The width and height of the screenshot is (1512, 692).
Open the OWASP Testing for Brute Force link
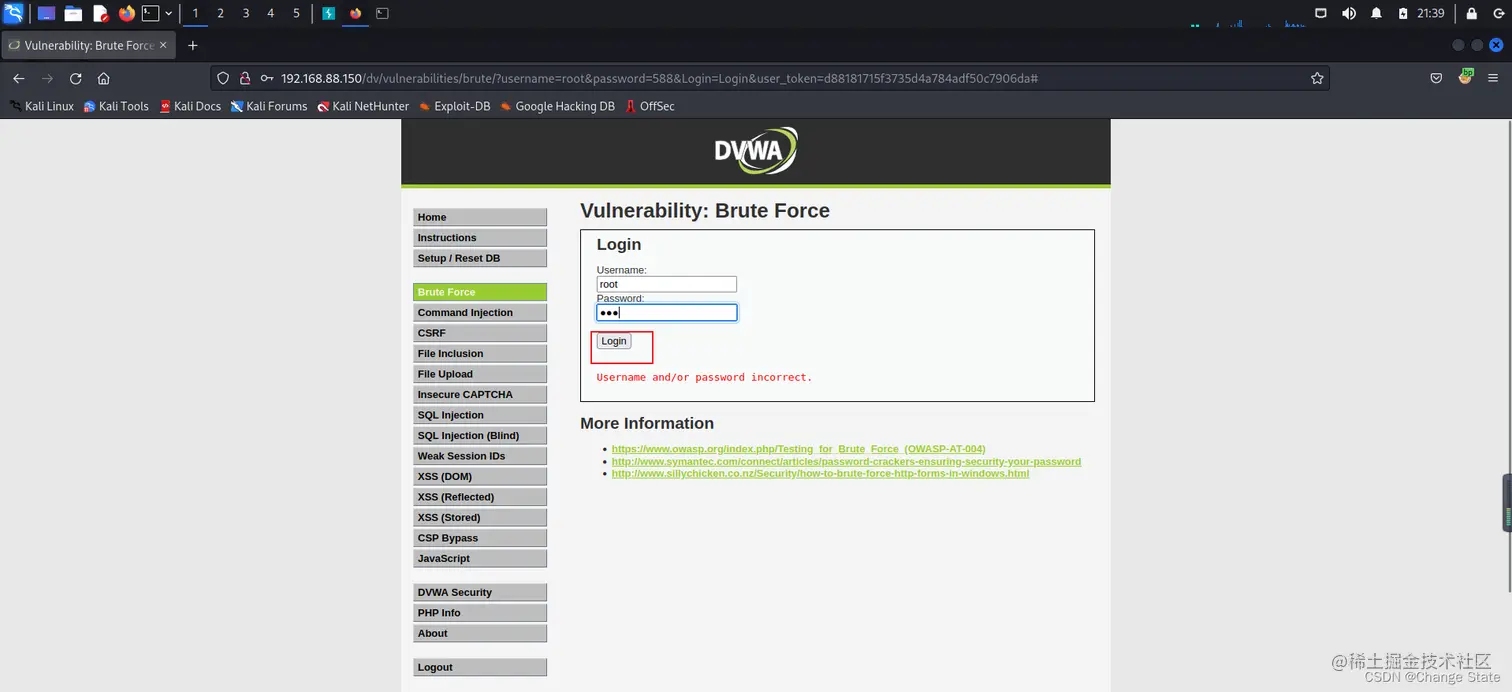799,449
